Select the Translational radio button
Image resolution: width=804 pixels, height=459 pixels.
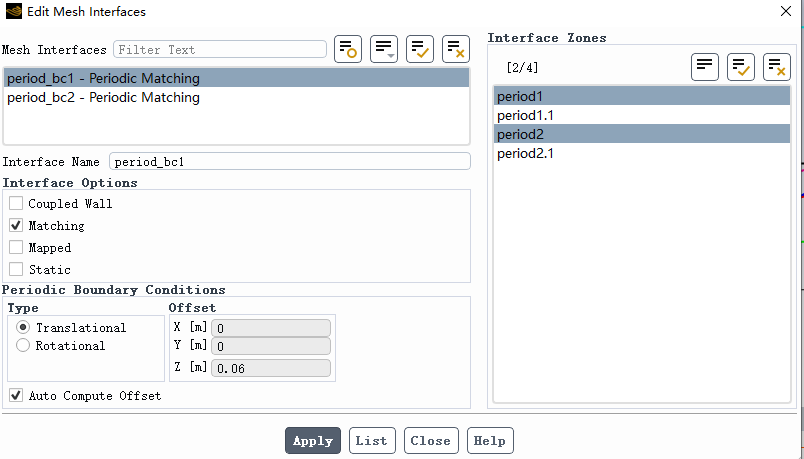[23, 328]
